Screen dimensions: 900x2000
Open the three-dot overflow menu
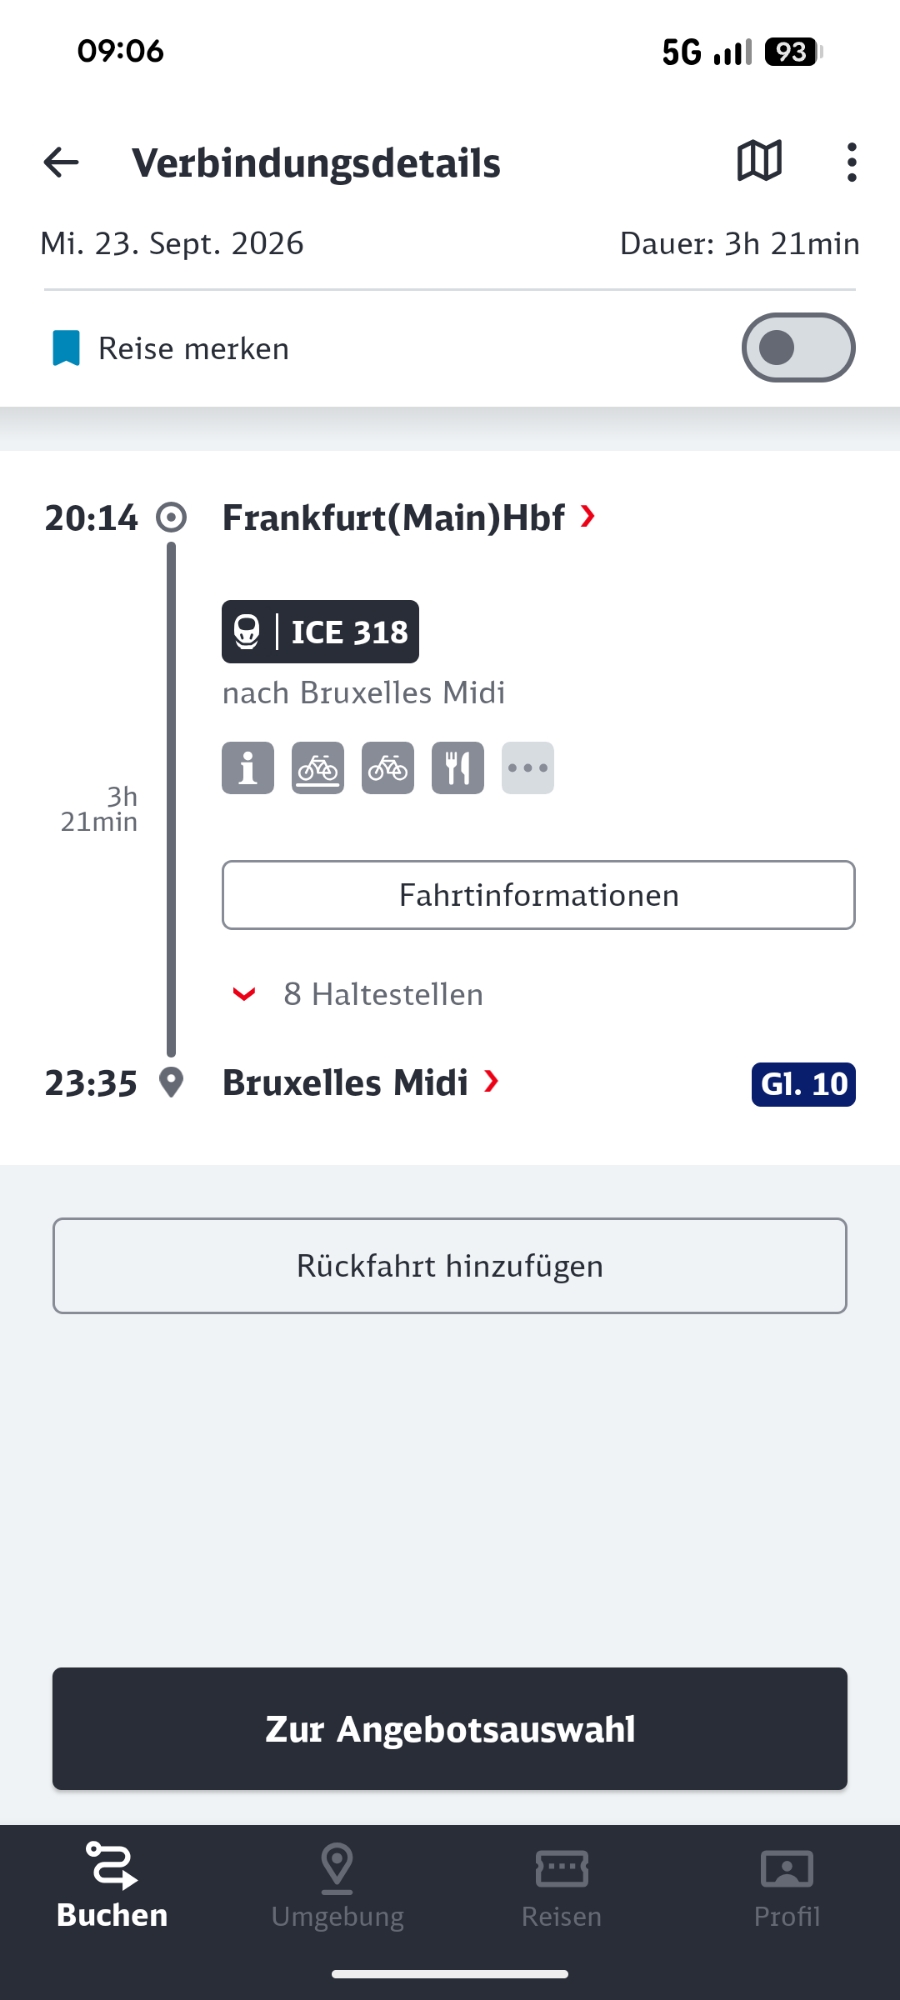[x=851, y=162]
